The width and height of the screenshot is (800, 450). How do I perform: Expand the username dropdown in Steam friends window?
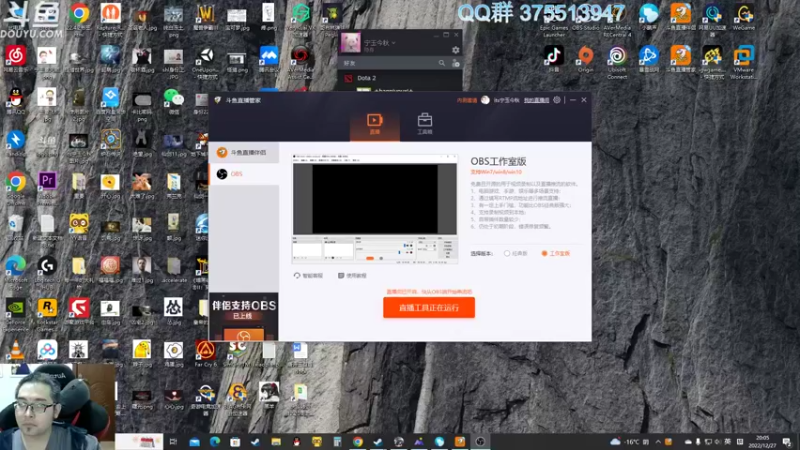point(393,42)
